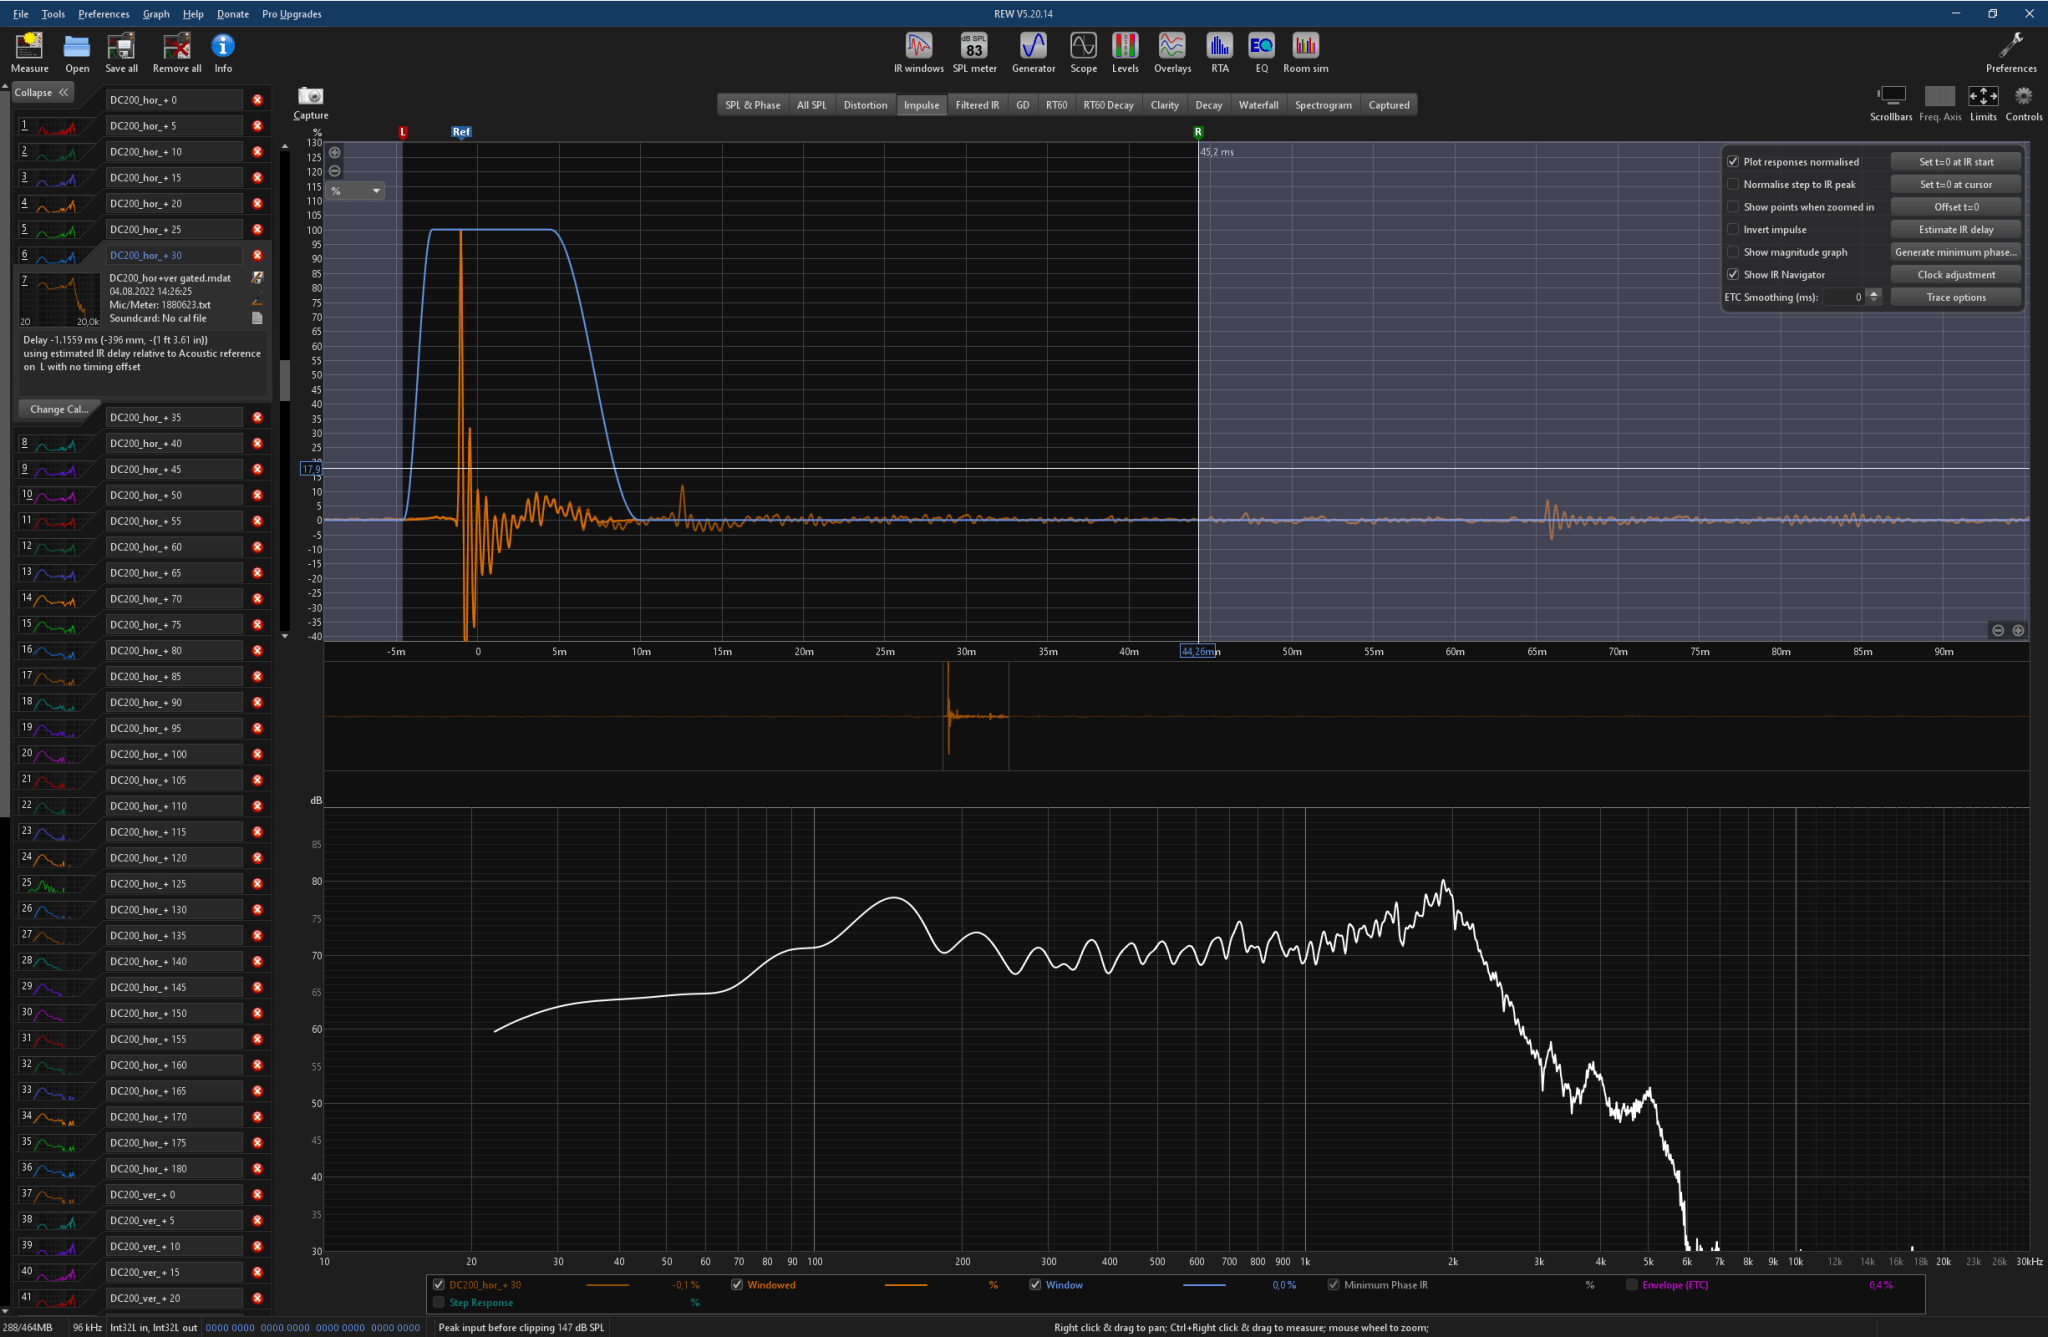The image size is (2048, 1337).
Task: Open the Overlays window
Action: (x=1172, y=52)
